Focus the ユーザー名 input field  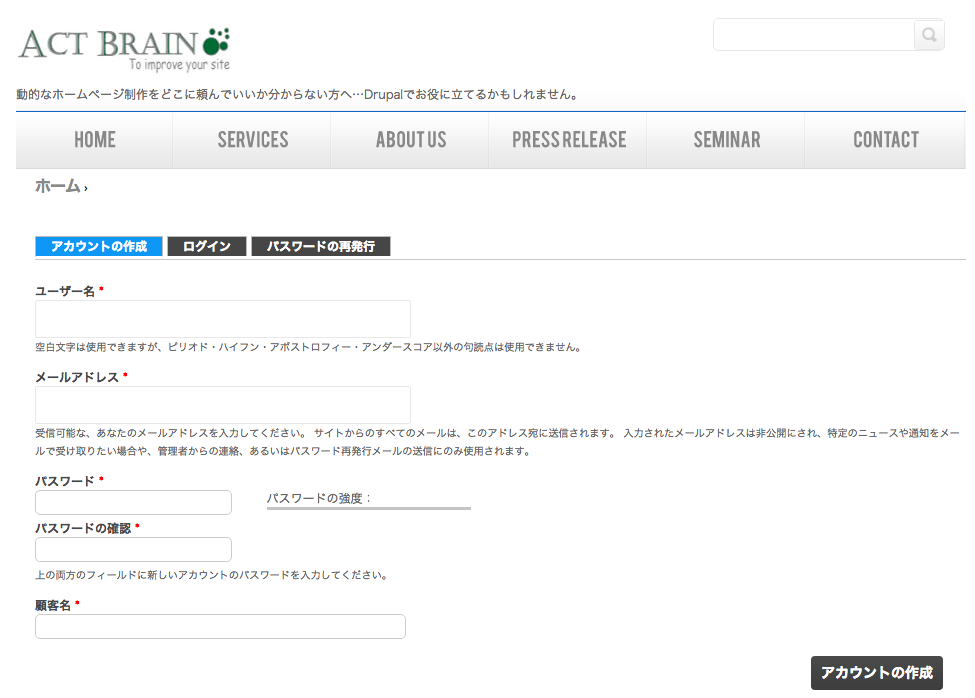[x=223, y=319]
